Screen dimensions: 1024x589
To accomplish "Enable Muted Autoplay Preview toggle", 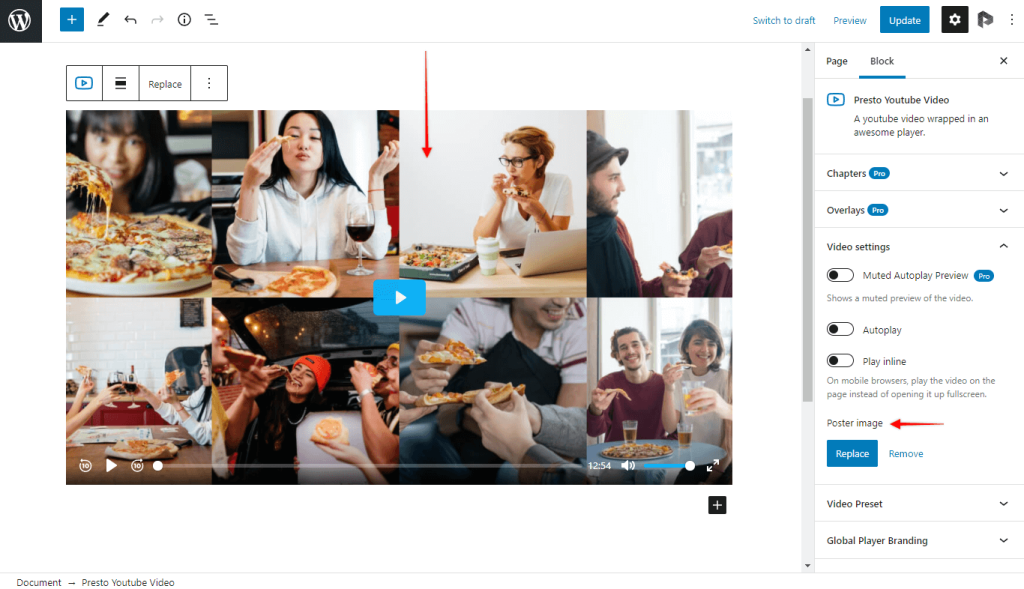I will pyautogui.click(x=840, y=275).
